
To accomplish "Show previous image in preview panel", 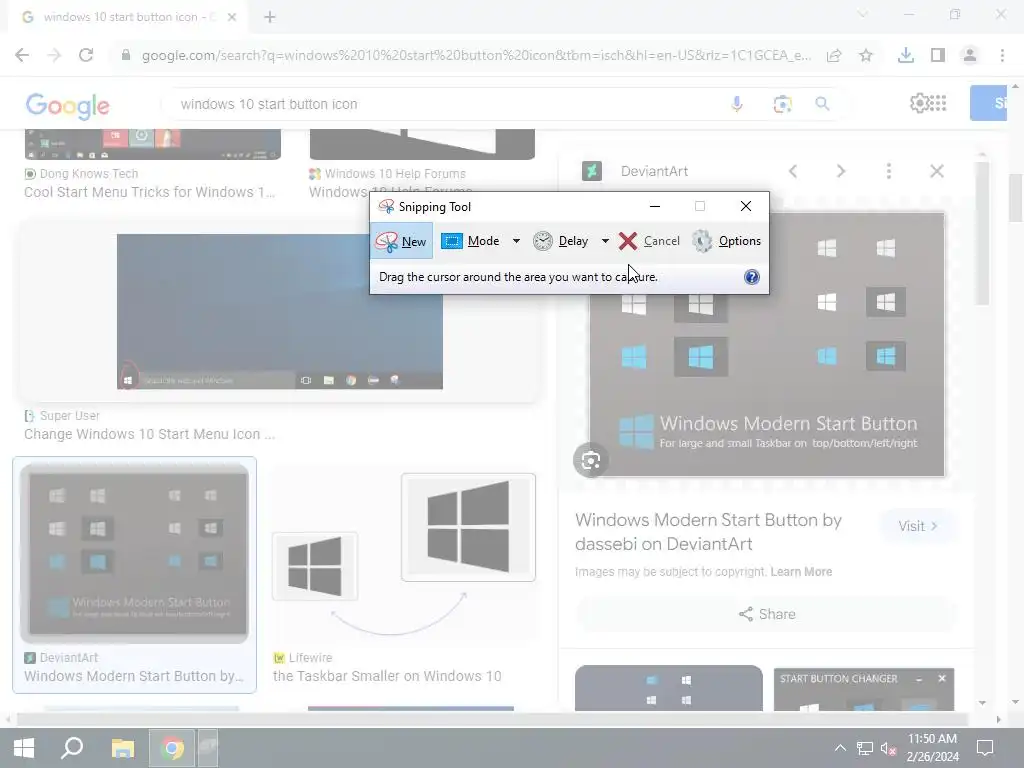I will 793,171.
